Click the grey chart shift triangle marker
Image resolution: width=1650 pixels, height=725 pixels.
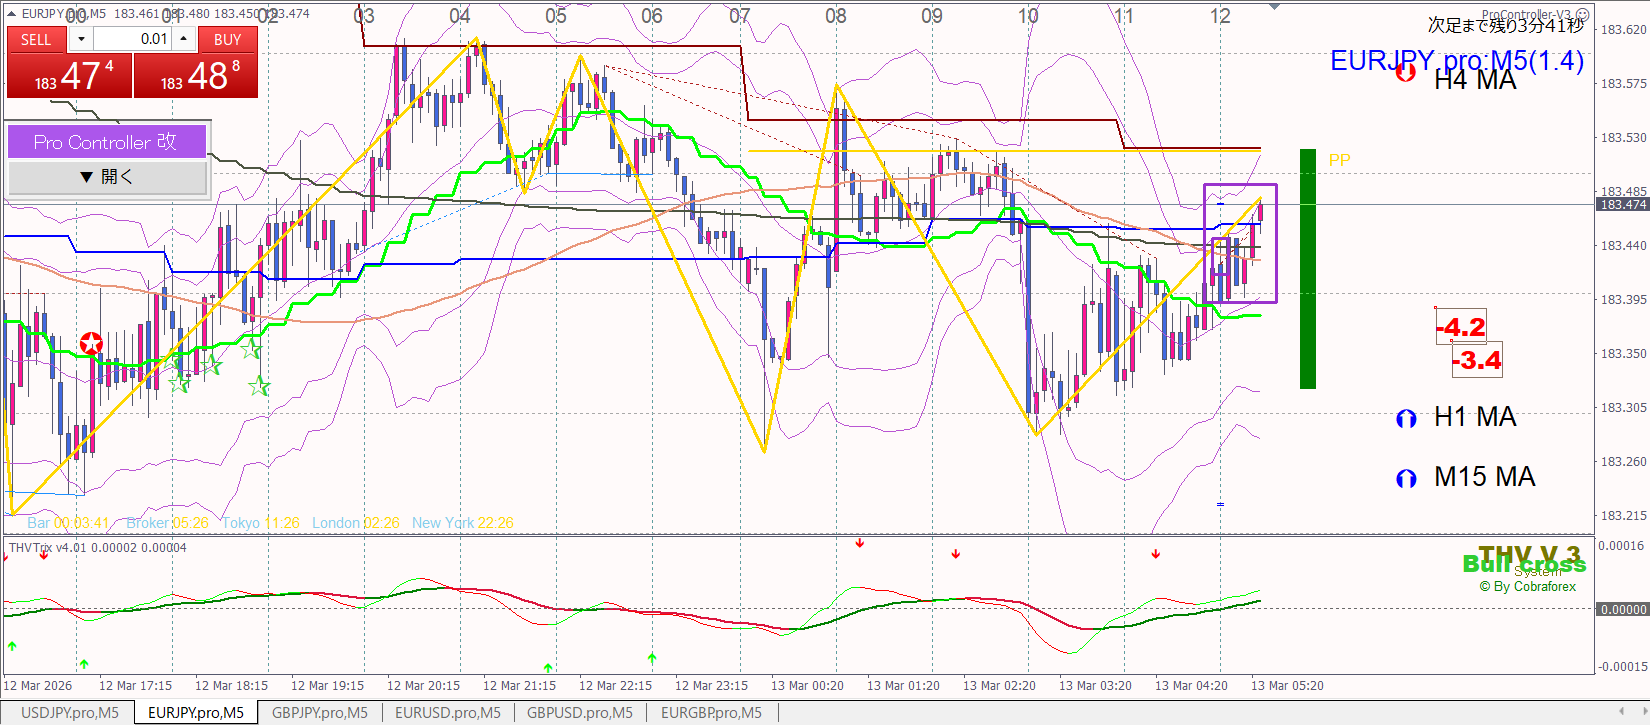[1274, 7]
